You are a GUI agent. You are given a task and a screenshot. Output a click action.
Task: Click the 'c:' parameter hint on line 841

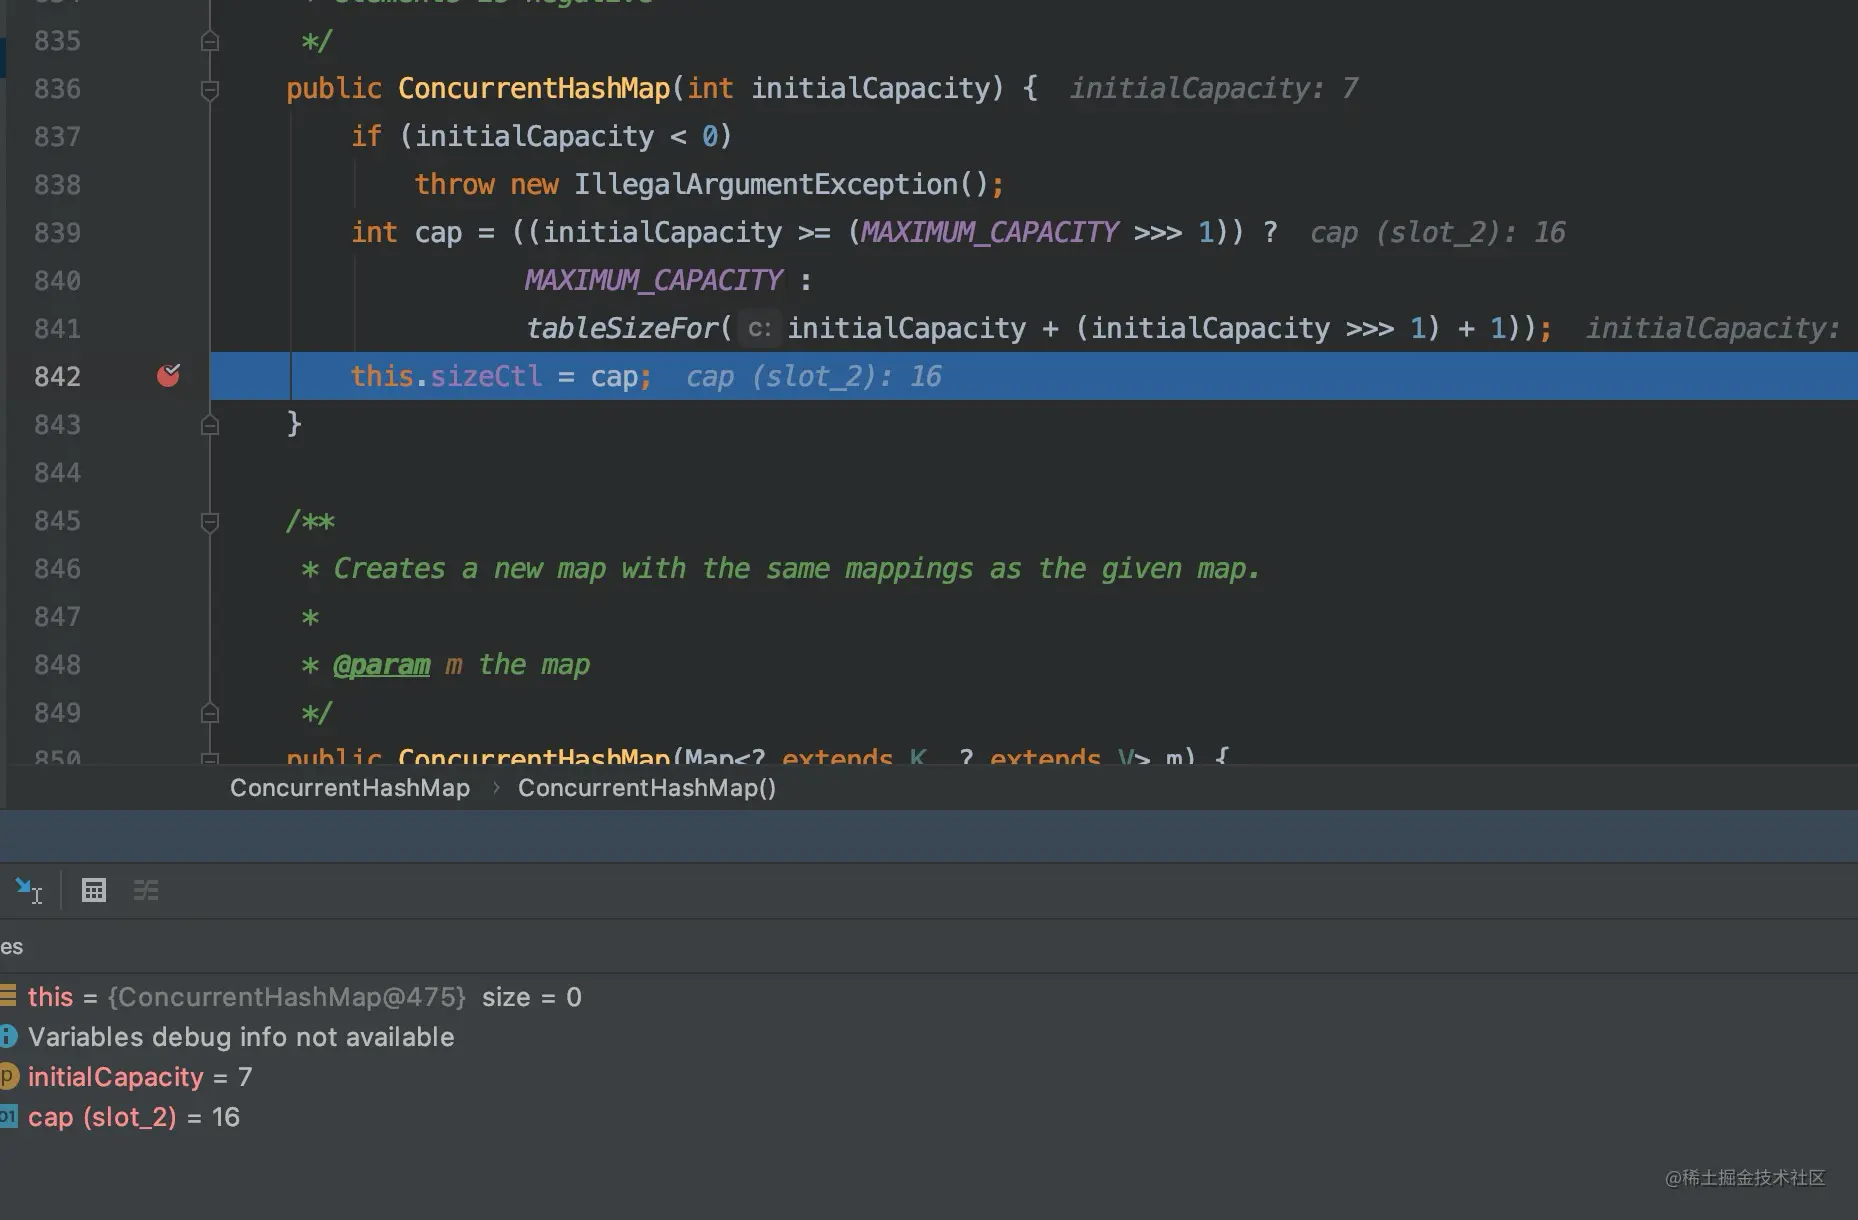click(759, 328)
